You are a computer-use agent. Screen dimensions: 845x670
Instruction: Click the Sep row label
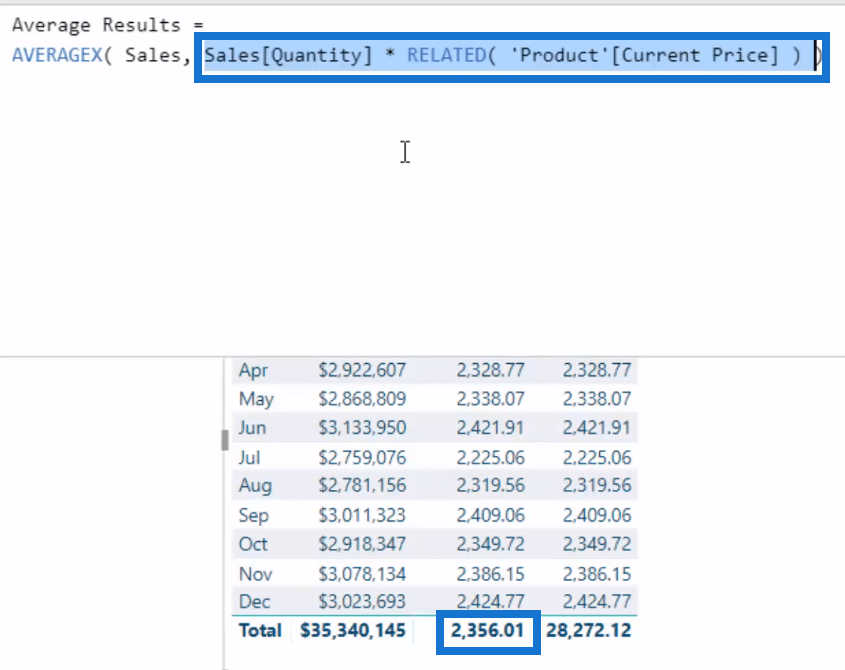253,515
